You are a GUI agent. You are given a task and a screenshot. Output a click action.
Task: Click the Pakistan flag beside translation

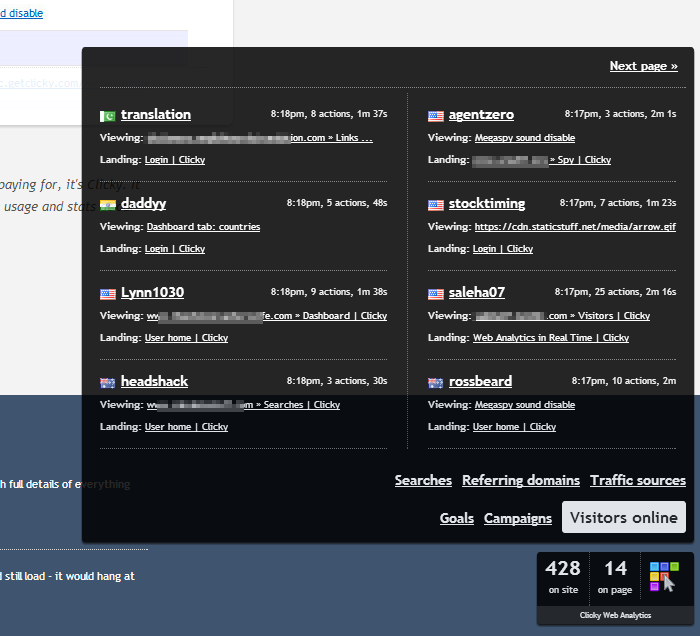pyautogui.click(x=108, y=115)
